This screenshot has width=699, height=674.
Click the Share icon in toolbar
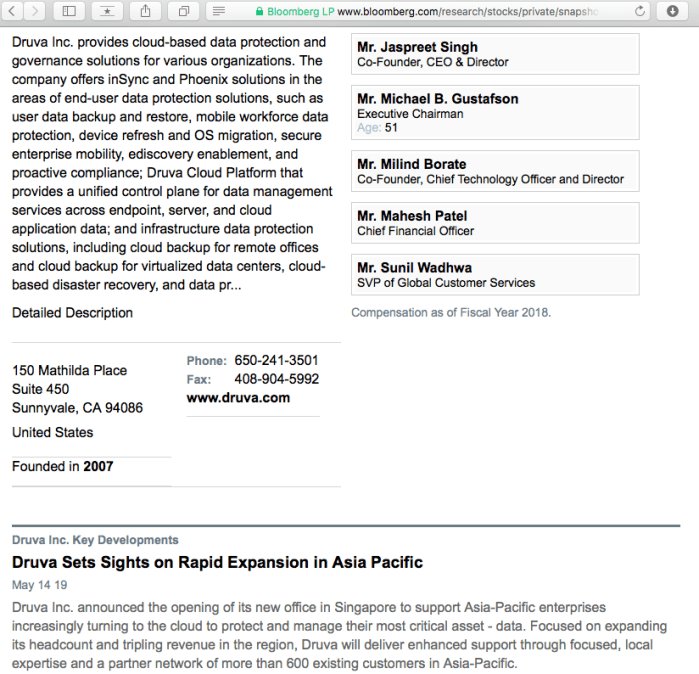point(146,11)
